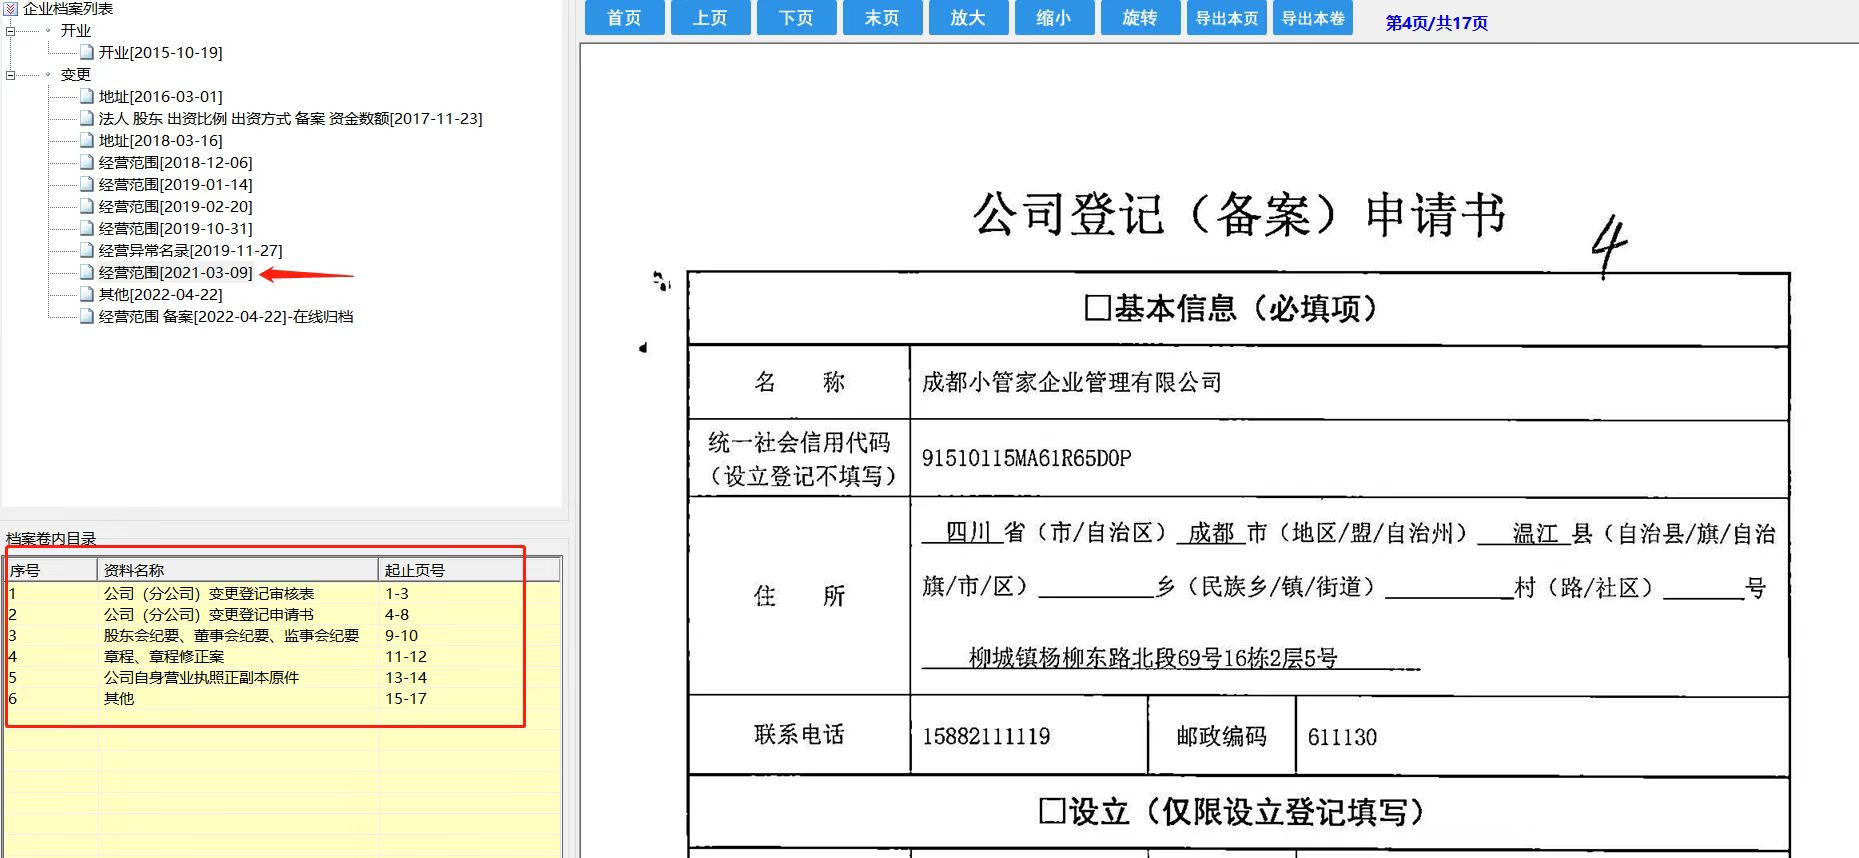Image resolution: width=1859 pixels, height=858 pixels.
Task: Zoom in with the 放大 button
Action: (968, 18)
